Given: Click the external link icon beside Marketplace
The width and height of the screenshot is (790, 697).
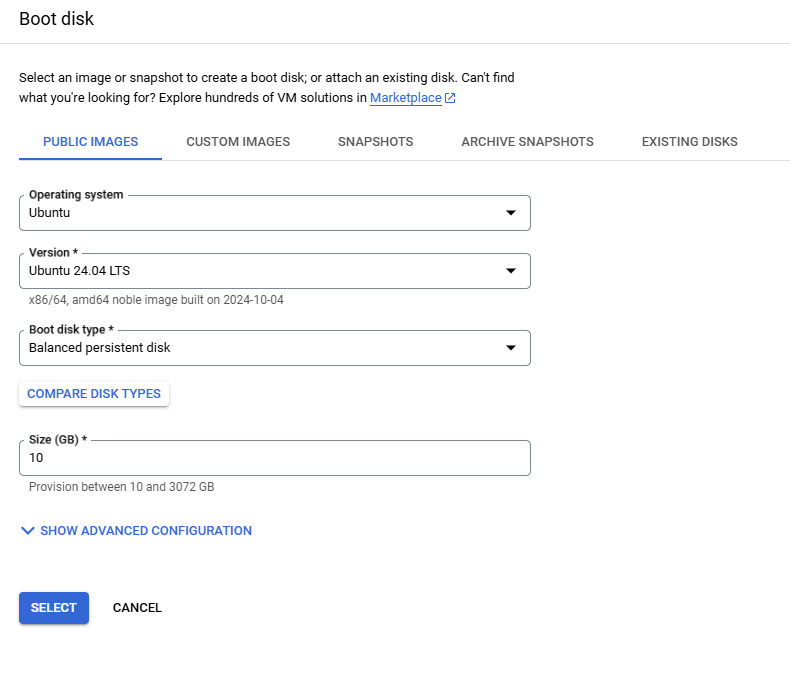Looking at the screenshot, I should pyautogui.click(x=450, y=98).
